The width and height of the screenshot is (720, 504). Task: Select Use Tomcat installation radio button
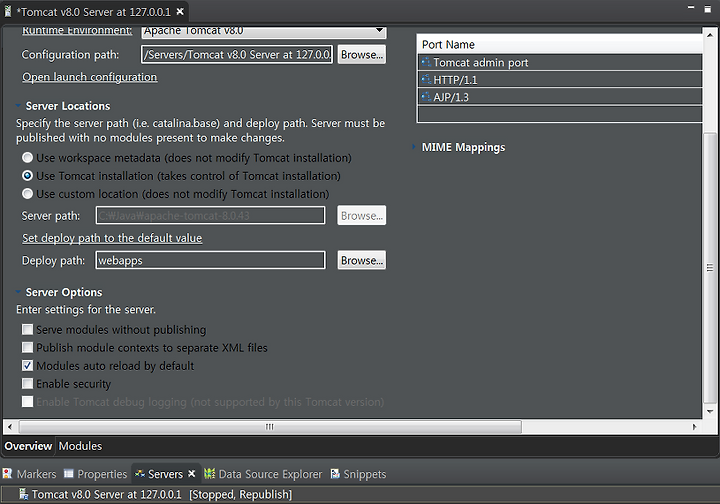coord(28,175)
